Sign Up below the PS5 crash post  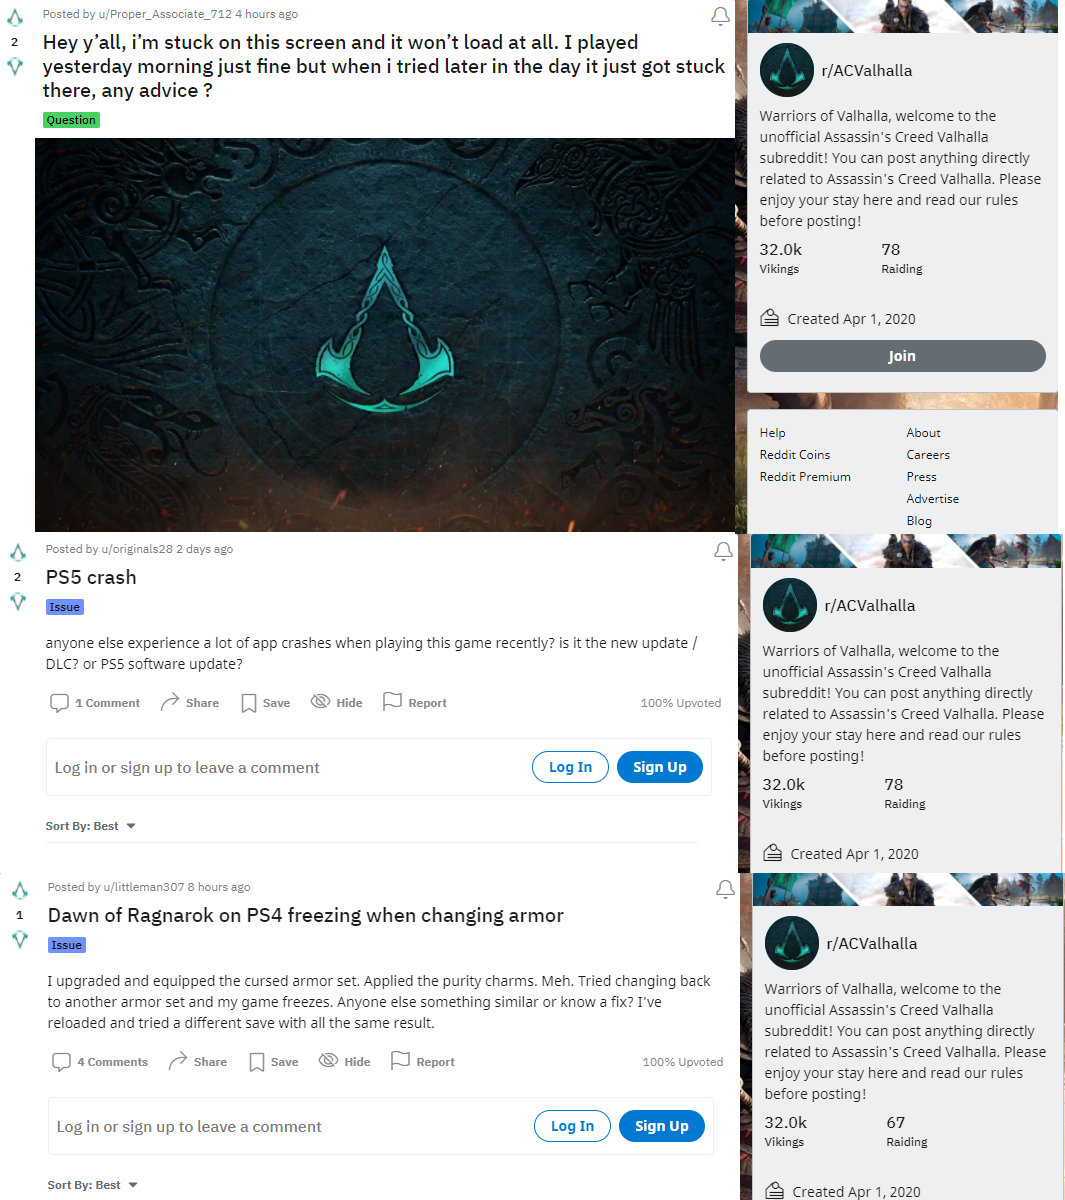point(660,767)
